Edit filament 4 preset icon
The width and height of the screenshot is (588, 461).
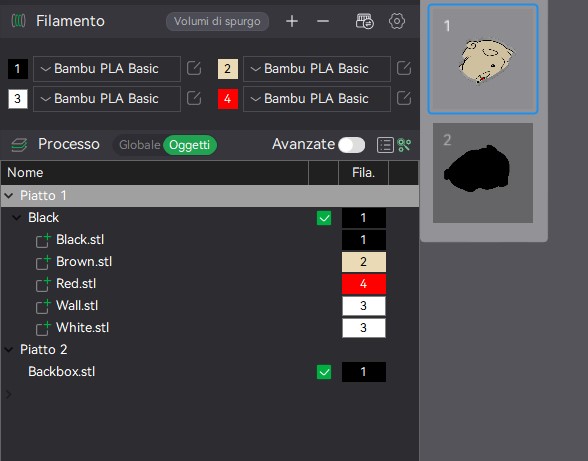click(404, 99)
